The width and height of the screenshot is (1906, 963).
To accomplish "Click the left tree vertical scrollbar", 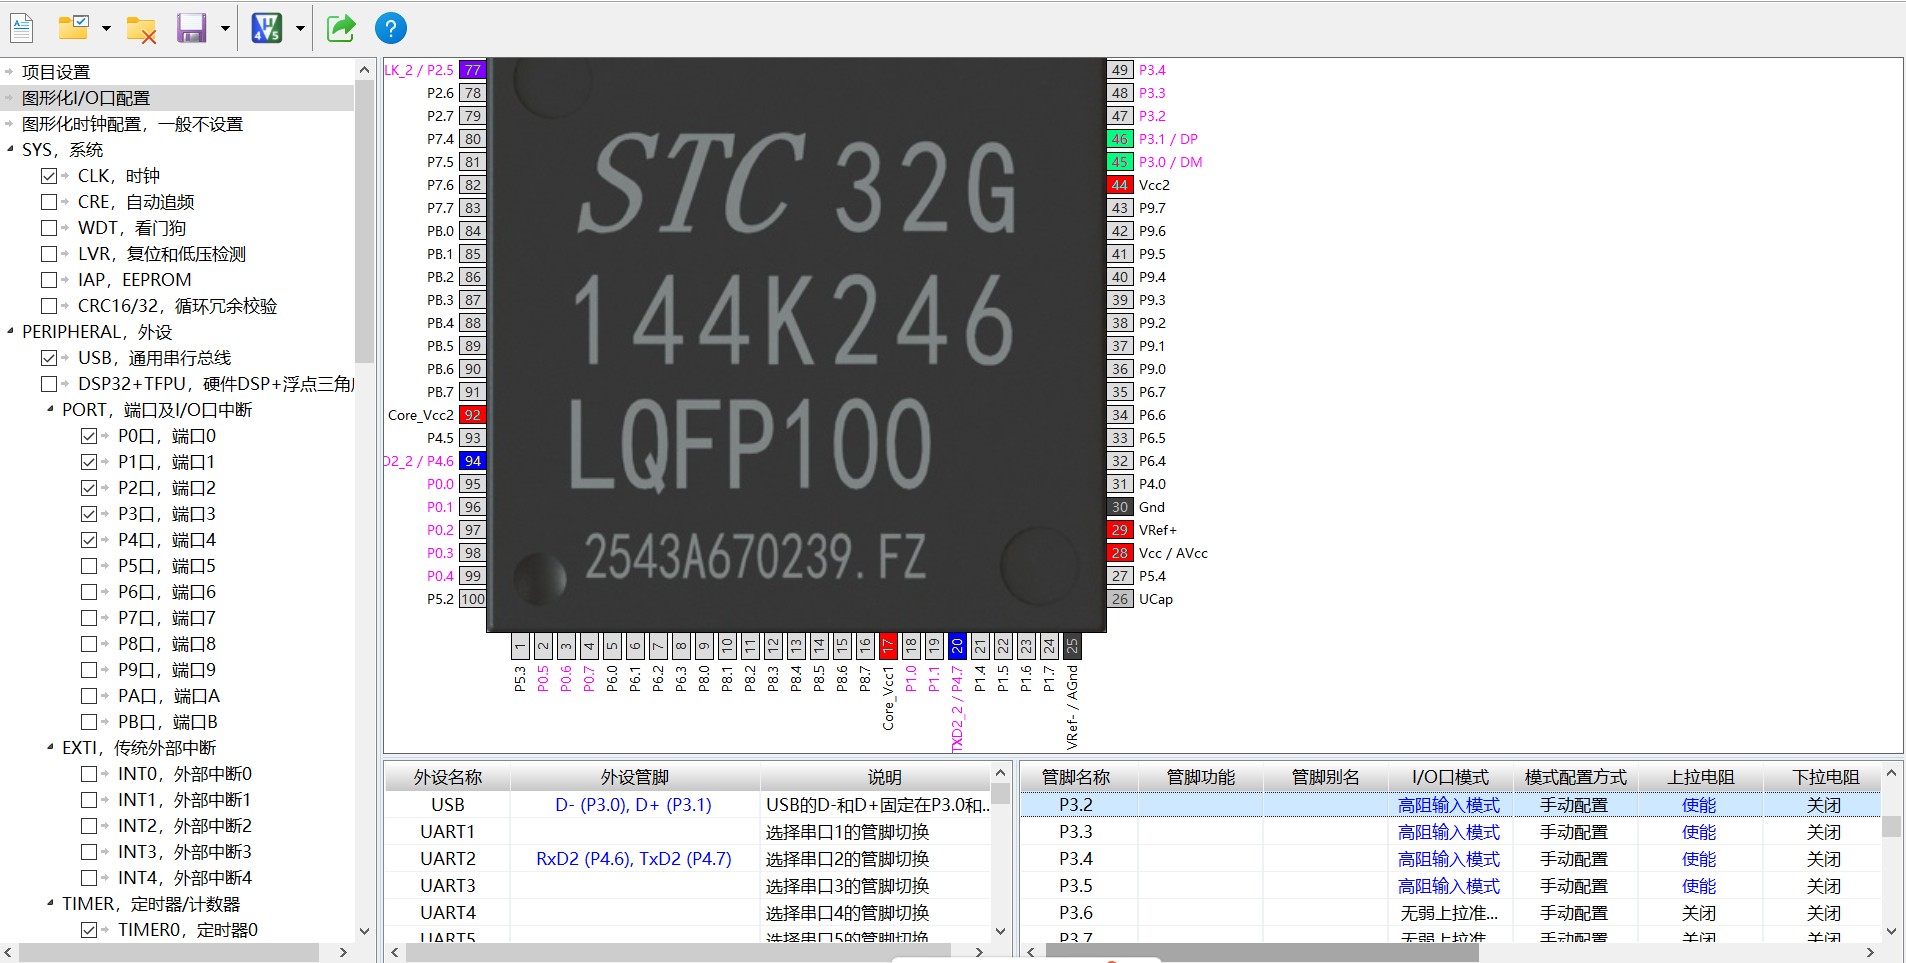I will 364,222.
